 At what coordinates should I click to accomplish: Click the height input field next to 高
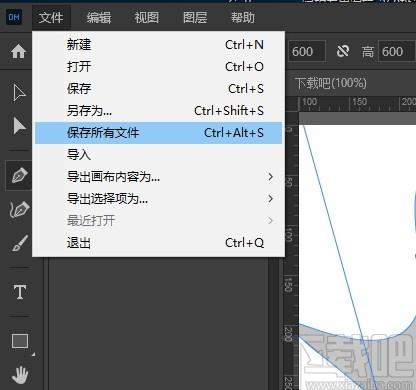[397, 51]
